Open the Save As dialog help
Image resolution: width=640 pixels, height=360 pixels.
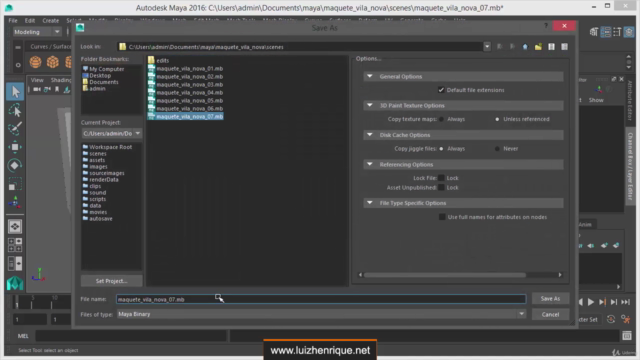coord(546,26)
